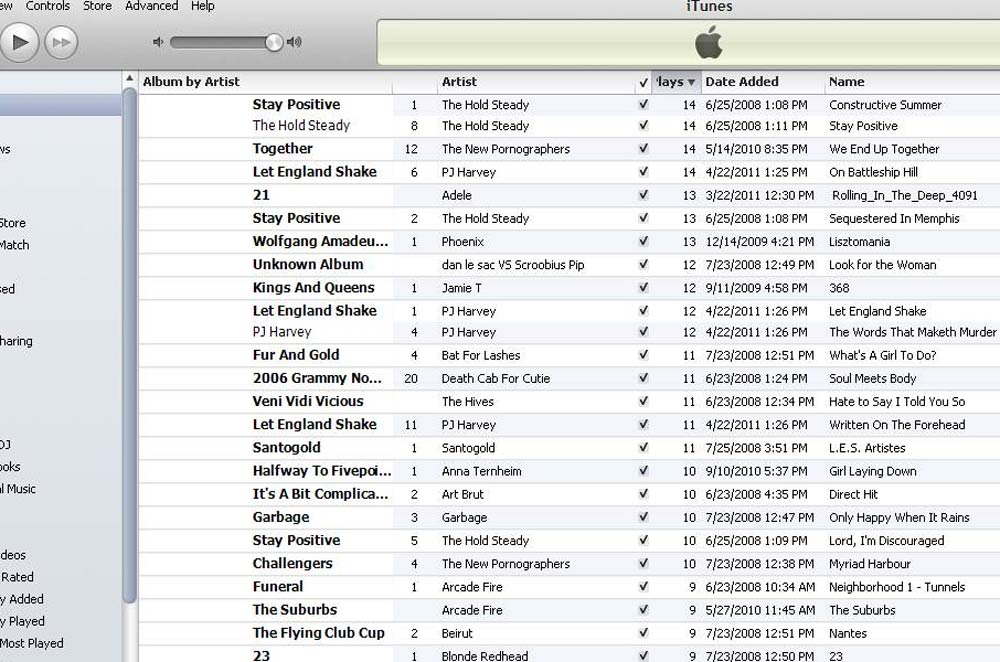Image resolution: width=1000 pixels, height=662 pixels.
Task: Select the song L.E.S. Artistes
Action: coord(867,448)
